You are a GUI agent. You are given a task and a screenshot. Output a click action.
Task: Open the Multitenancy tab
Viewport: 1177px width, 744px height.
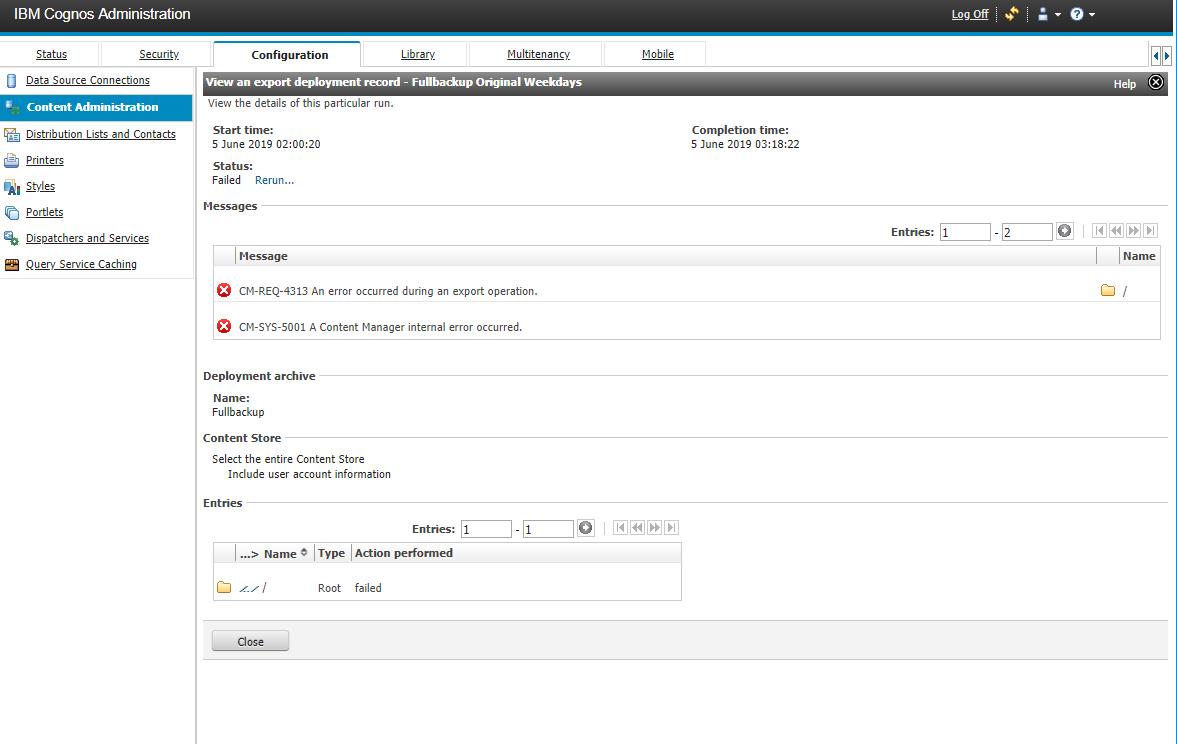pos(538,54)
